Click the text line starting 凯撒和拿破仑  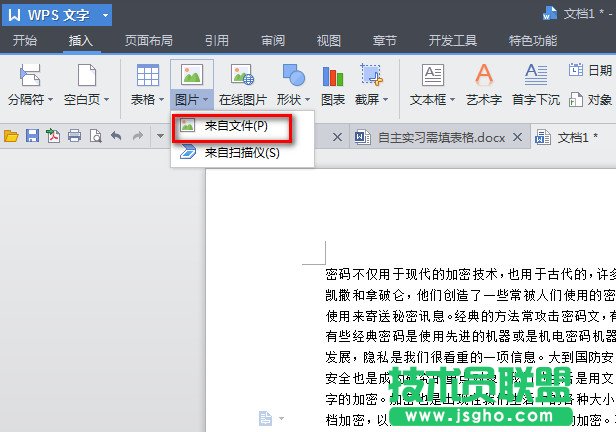click(471, 295)
